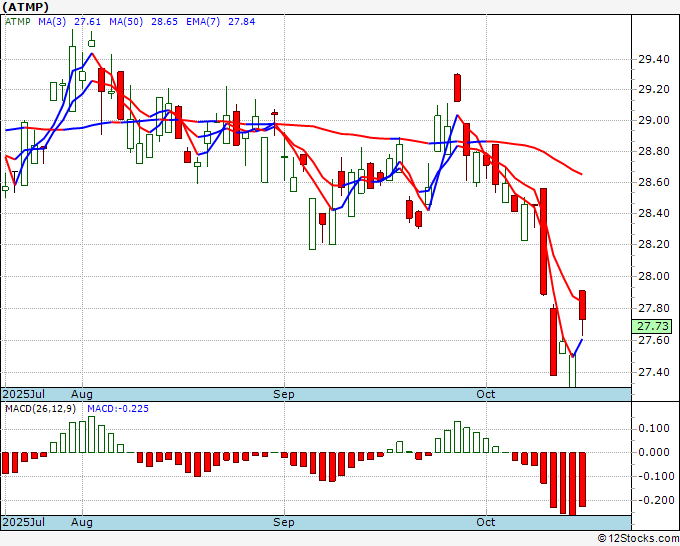Click the 28.60 price axis label
This screenshot has height=546, width=680.
point(654,182)
